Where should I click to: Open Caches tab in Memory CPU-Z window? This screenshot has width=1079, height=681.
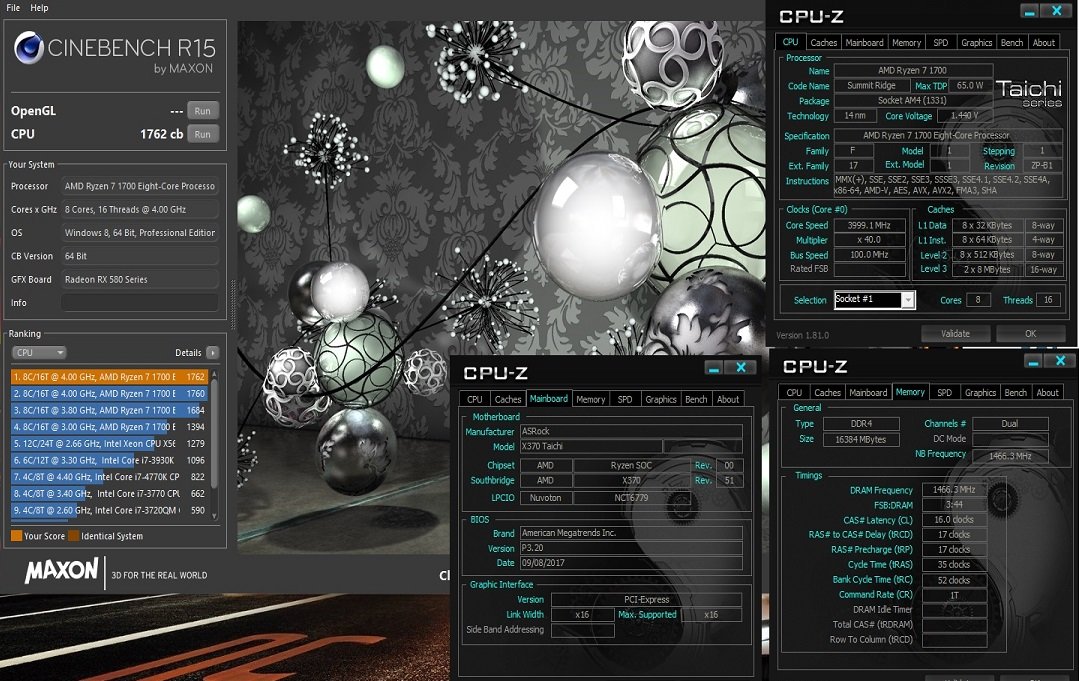tap(827, 392)
